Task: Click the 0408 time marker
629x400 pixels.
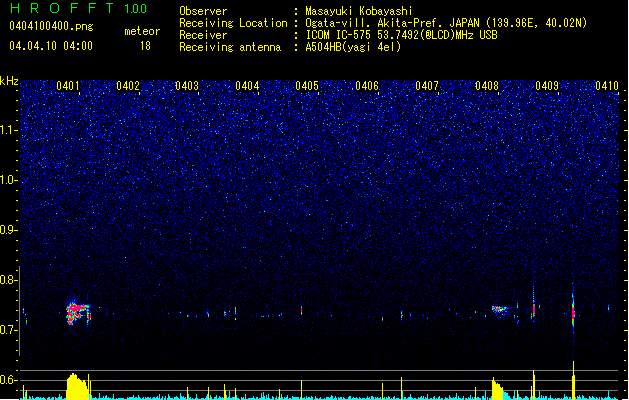Action: [487, 86]
